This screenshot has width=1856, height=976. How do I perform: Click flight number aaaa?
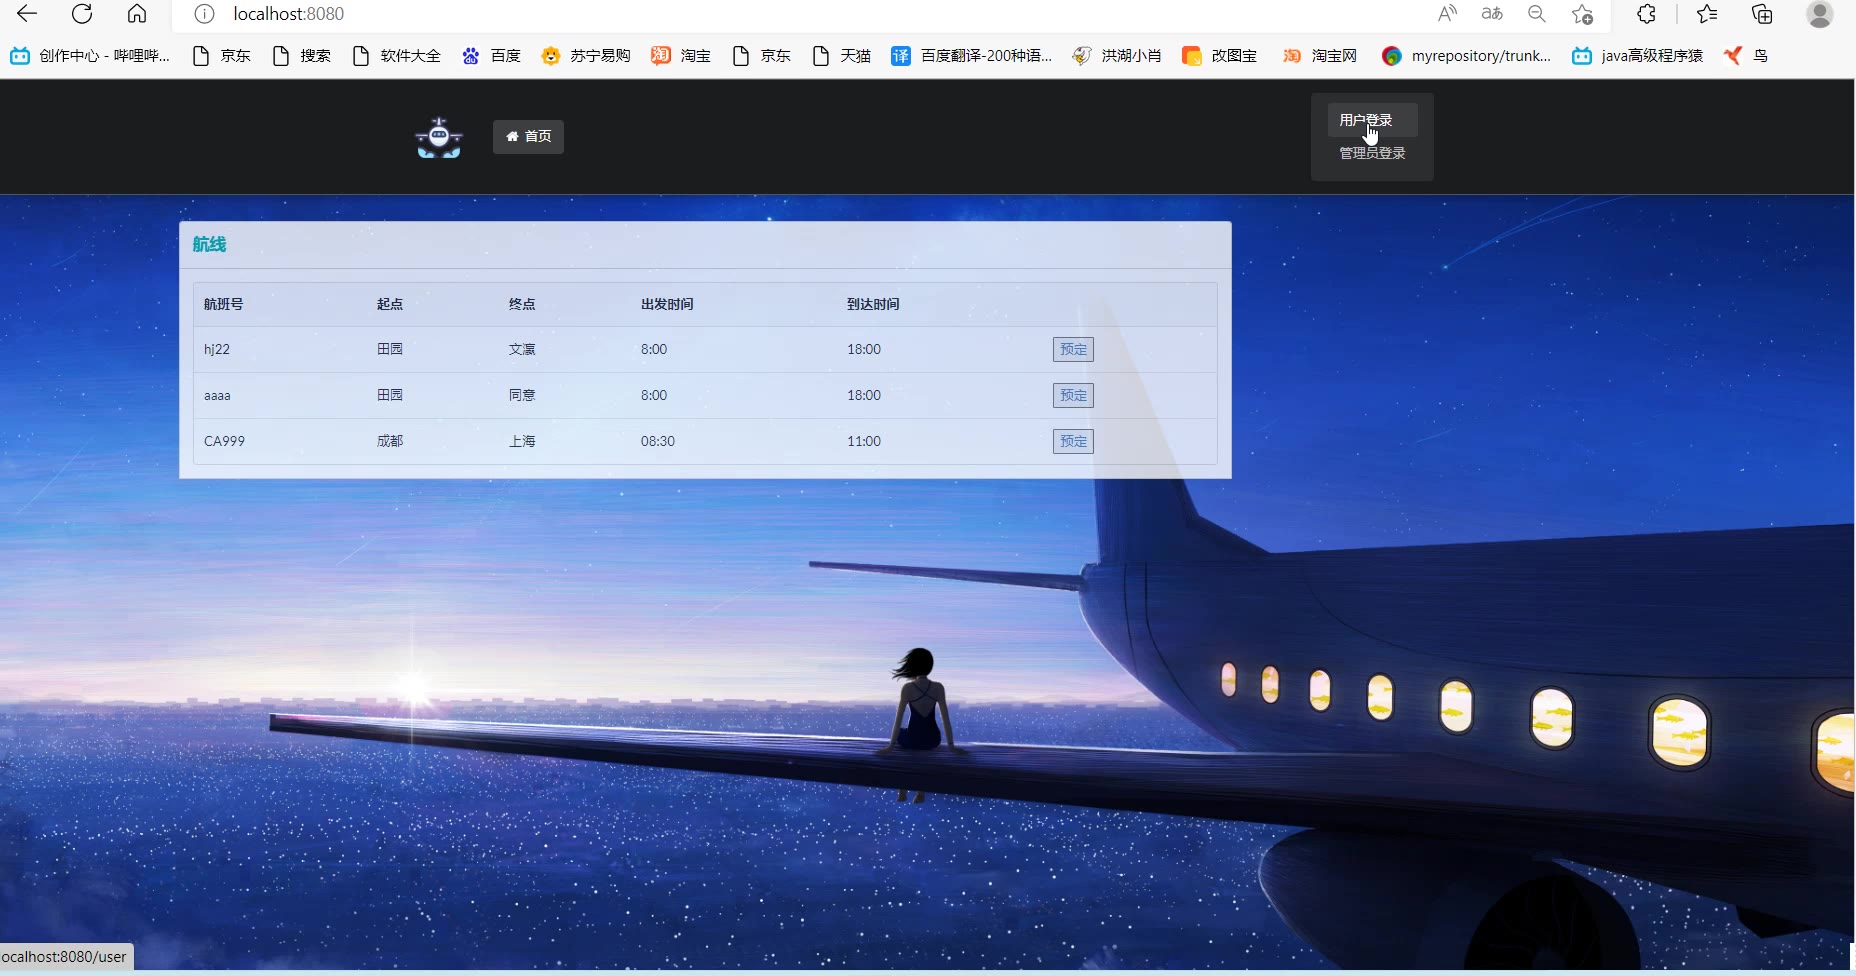pyautogui.click(x=217, y=395)
